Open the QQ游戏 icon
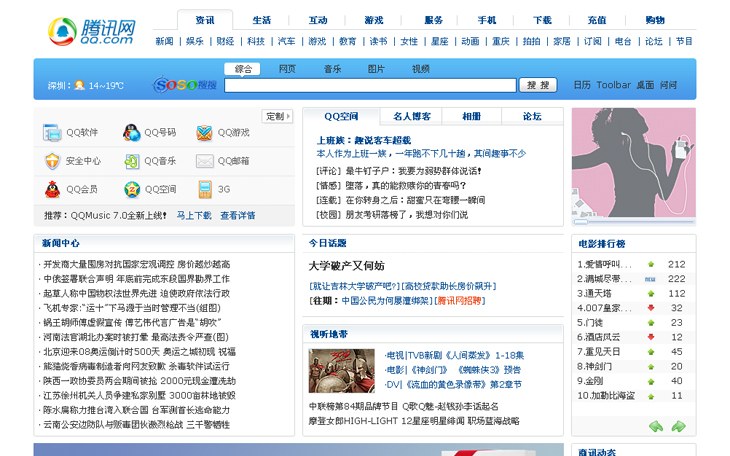 coord(205,133)
